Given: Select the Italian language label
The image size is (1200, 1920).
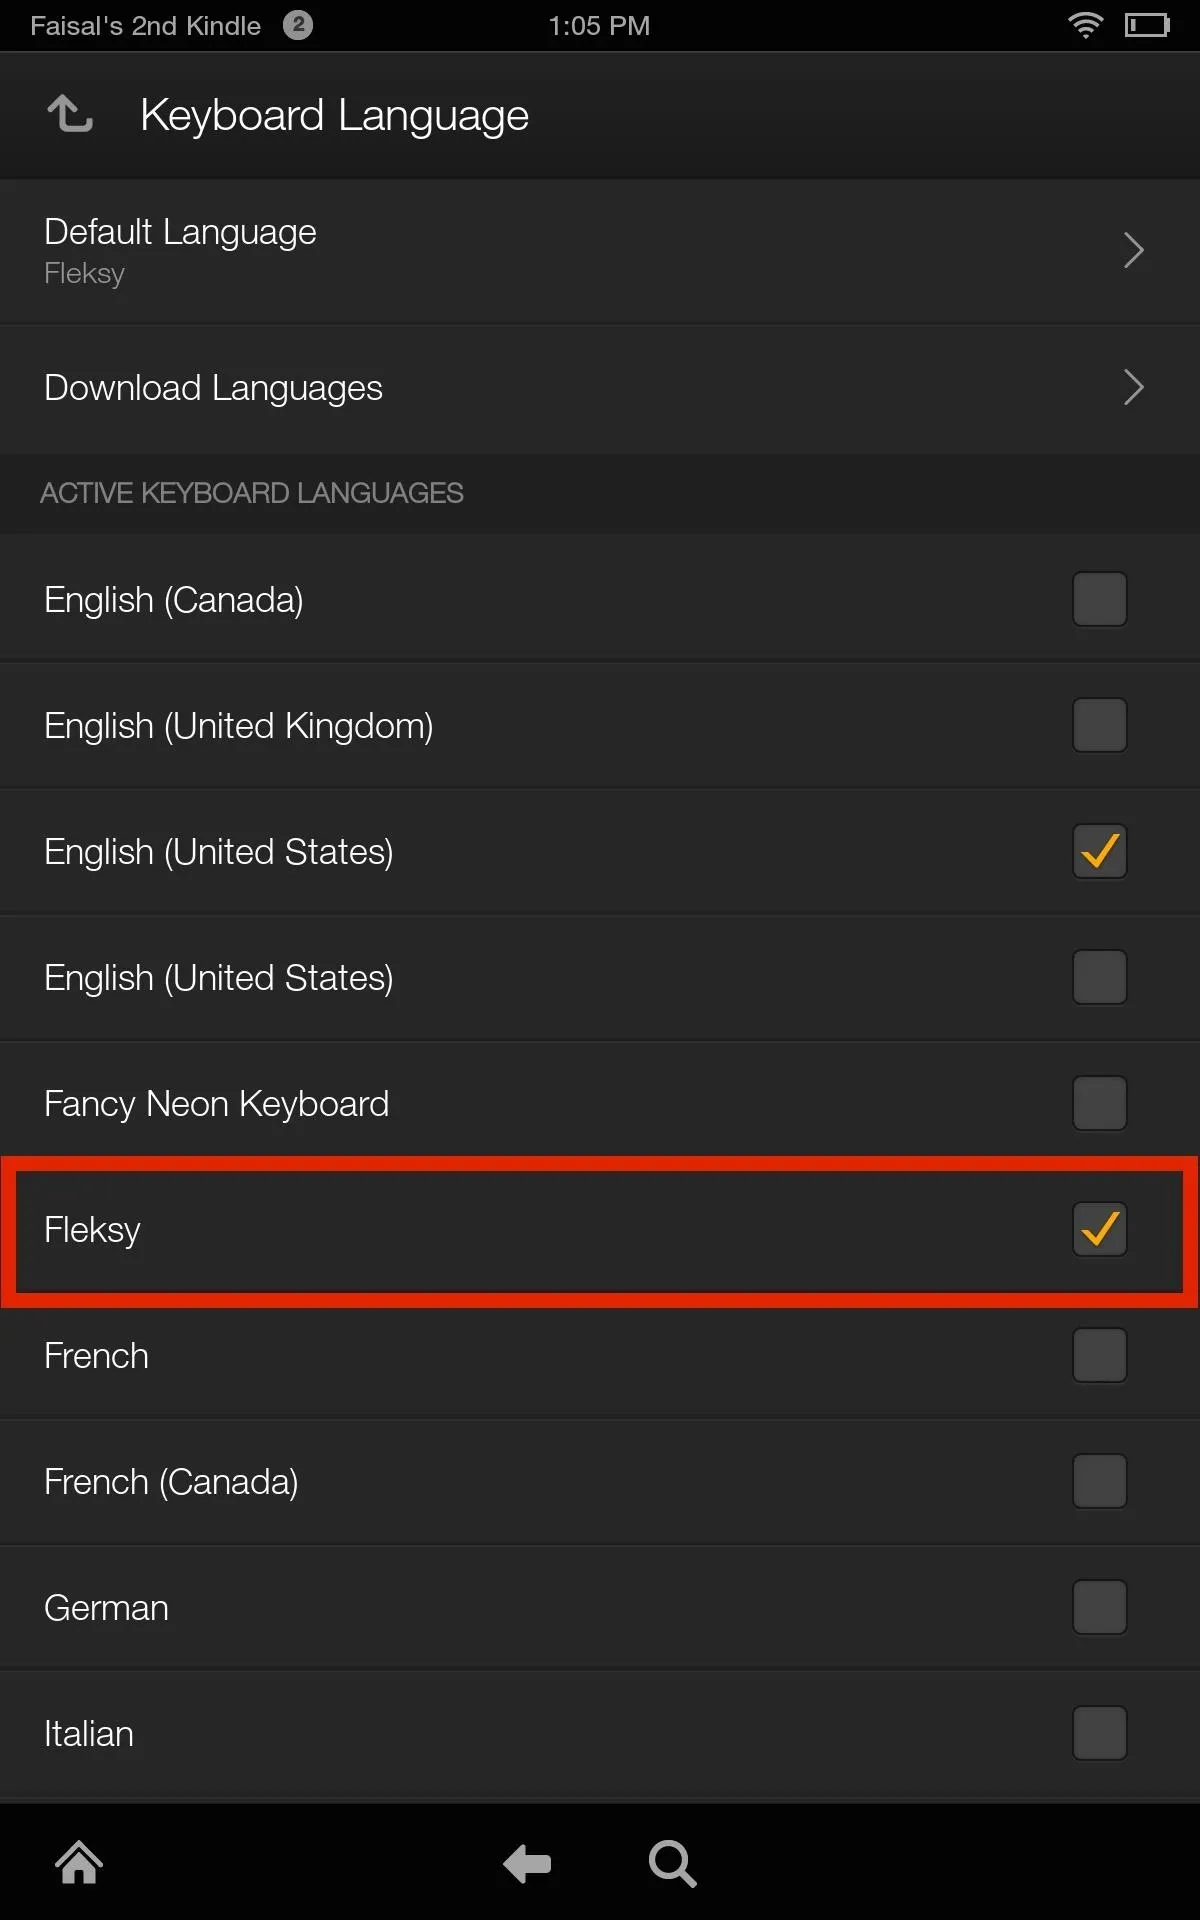Looking at the screenshot, I should click(x=89, y=1733).
